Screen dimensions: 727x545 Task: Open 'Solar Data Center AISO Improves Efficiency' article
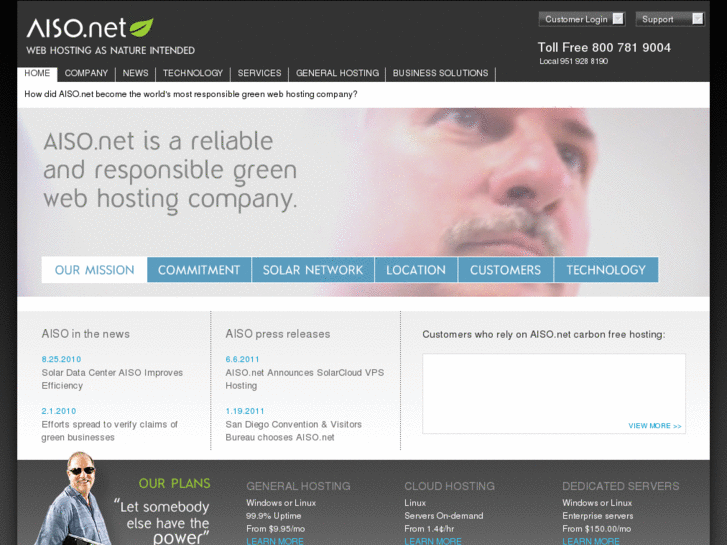pyautogui.click(x=112, y=379)
